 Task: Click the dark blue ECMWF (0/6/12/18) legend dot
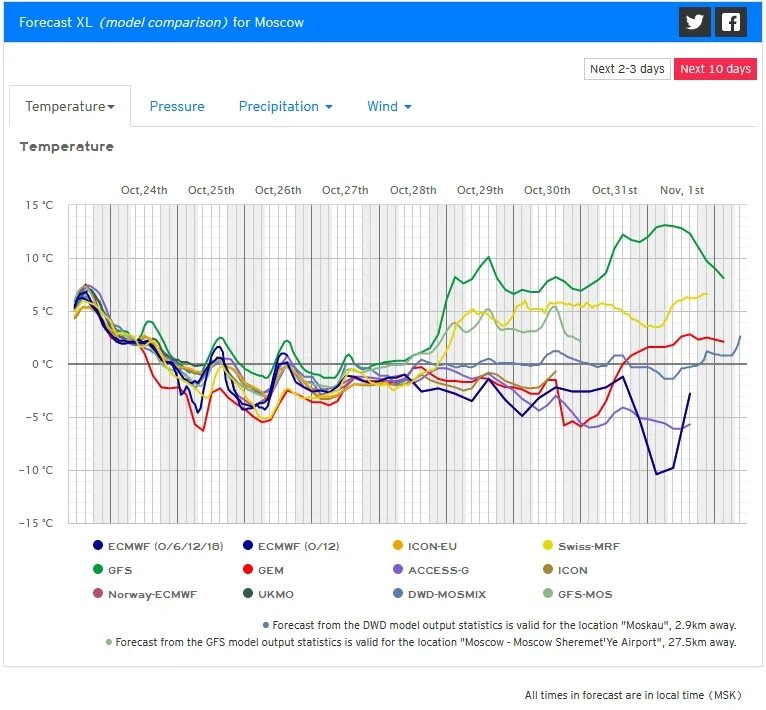pyautogui.click(x=98, y=545)
